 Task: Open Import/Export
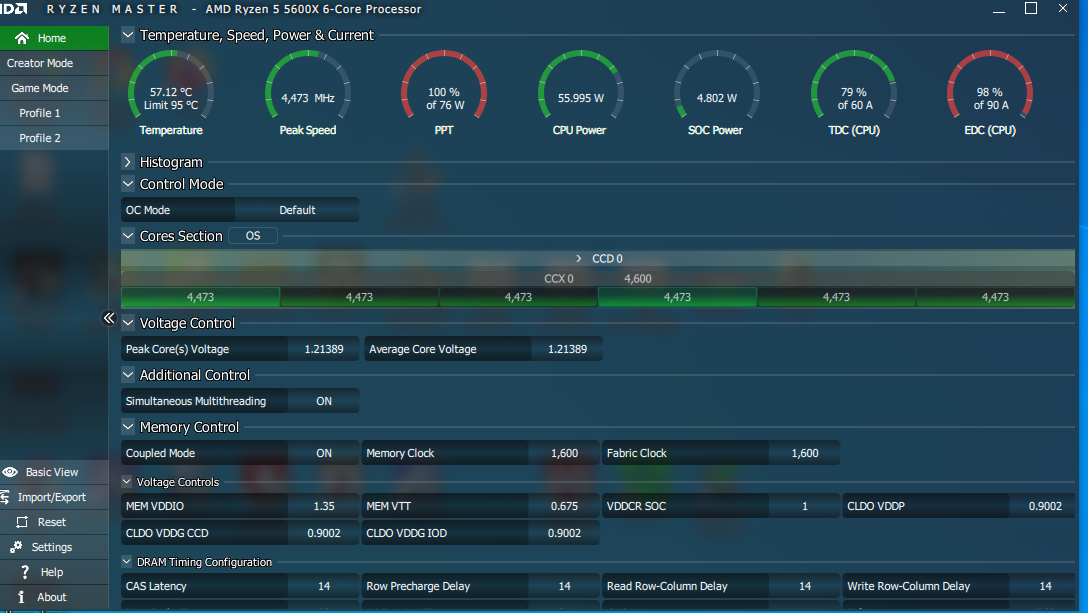(x=54, y=497)
